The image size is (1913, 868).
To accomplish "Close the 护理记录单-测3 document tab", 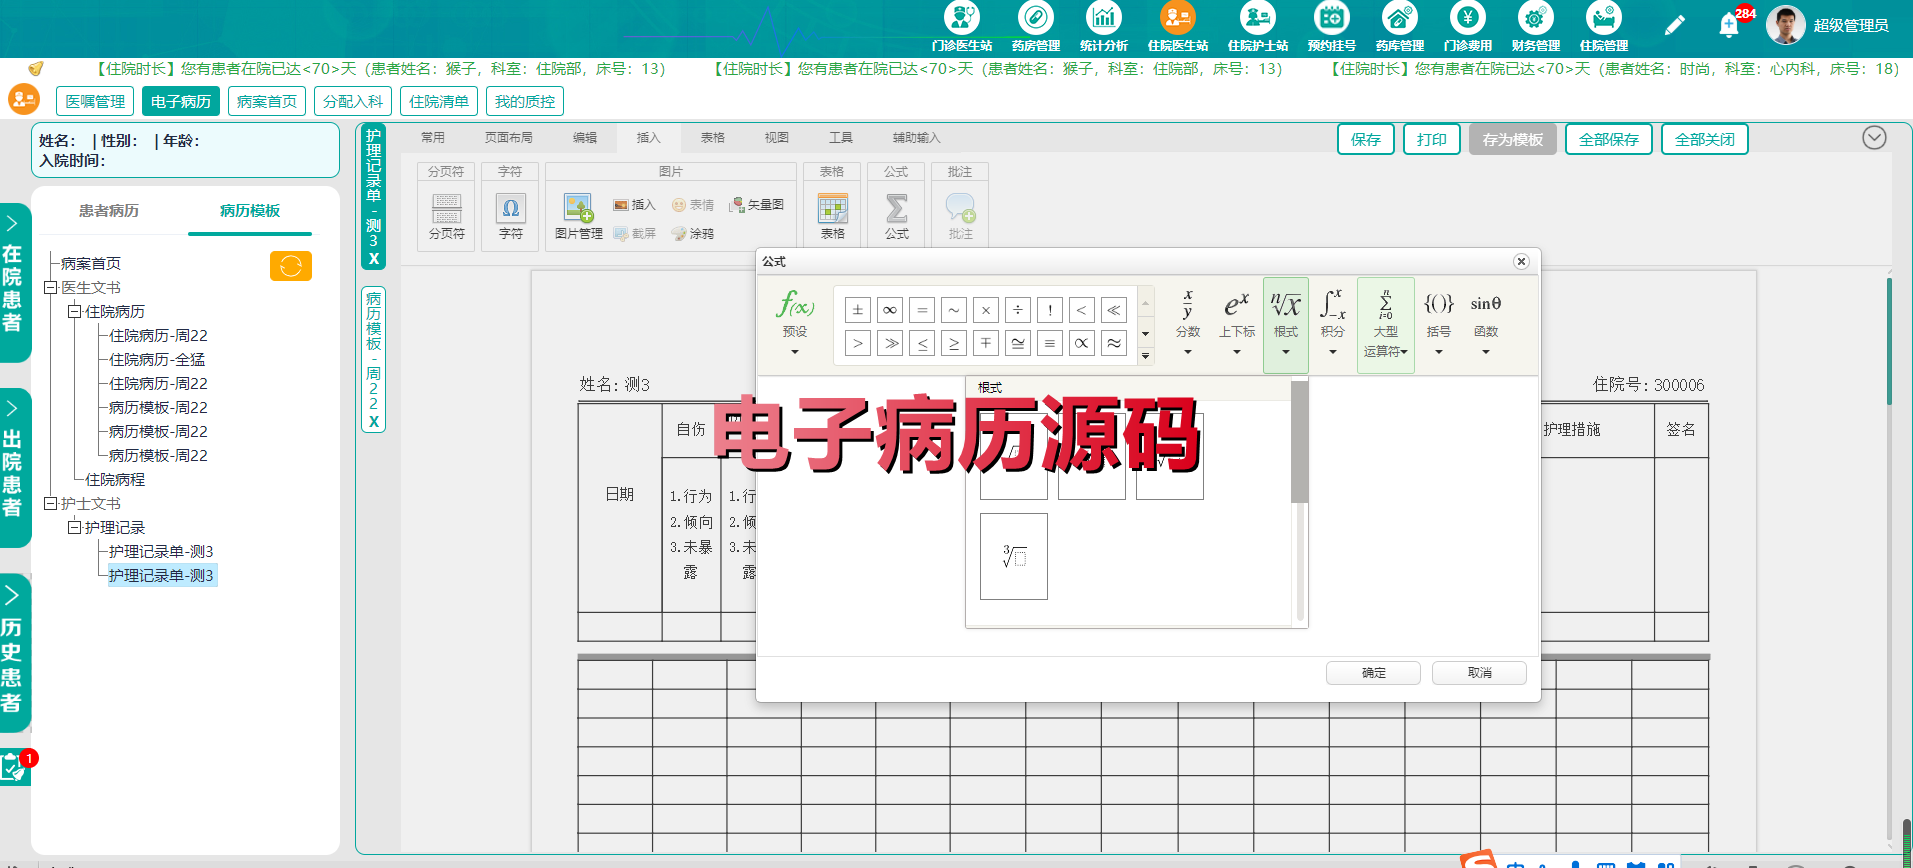I will click(x=373, y=259).
